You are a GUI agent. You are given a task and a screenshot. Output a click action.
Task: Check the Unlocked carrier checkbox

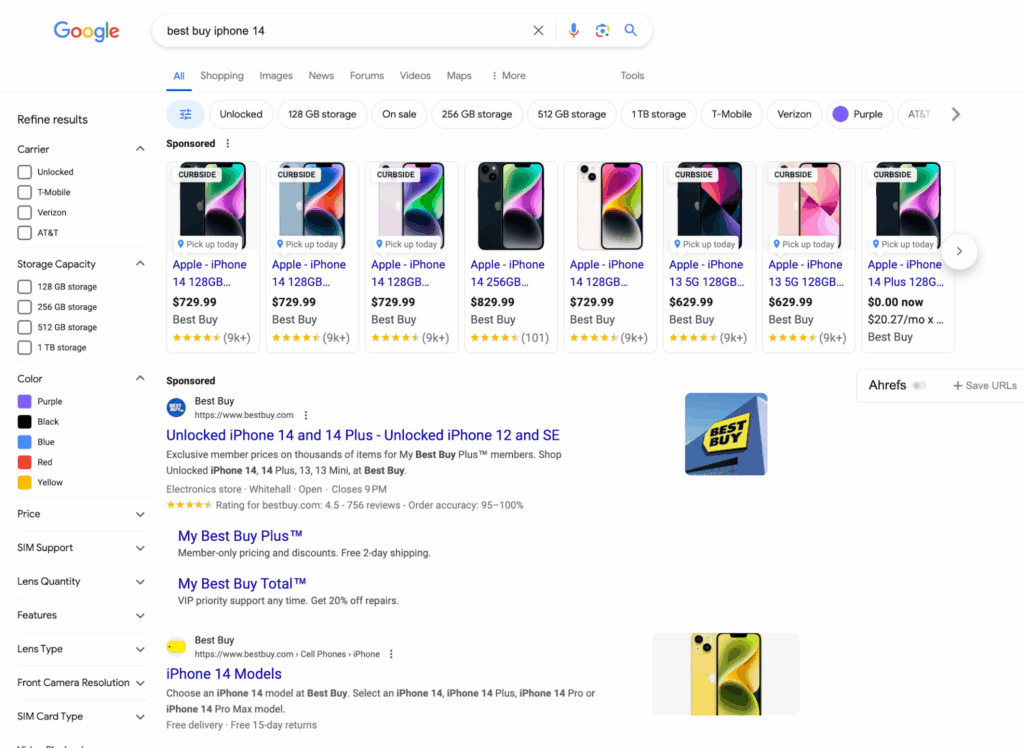point(25,172)
